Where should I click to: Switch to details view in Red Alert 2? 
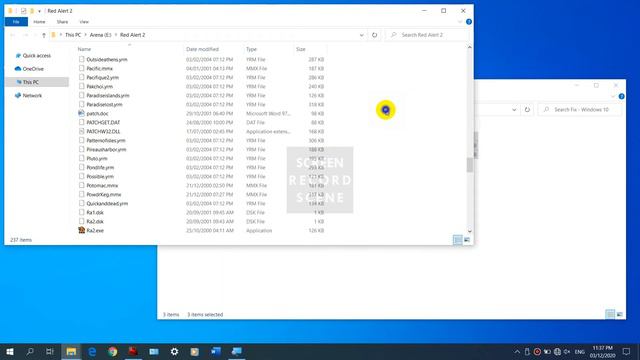pos(458,240)
